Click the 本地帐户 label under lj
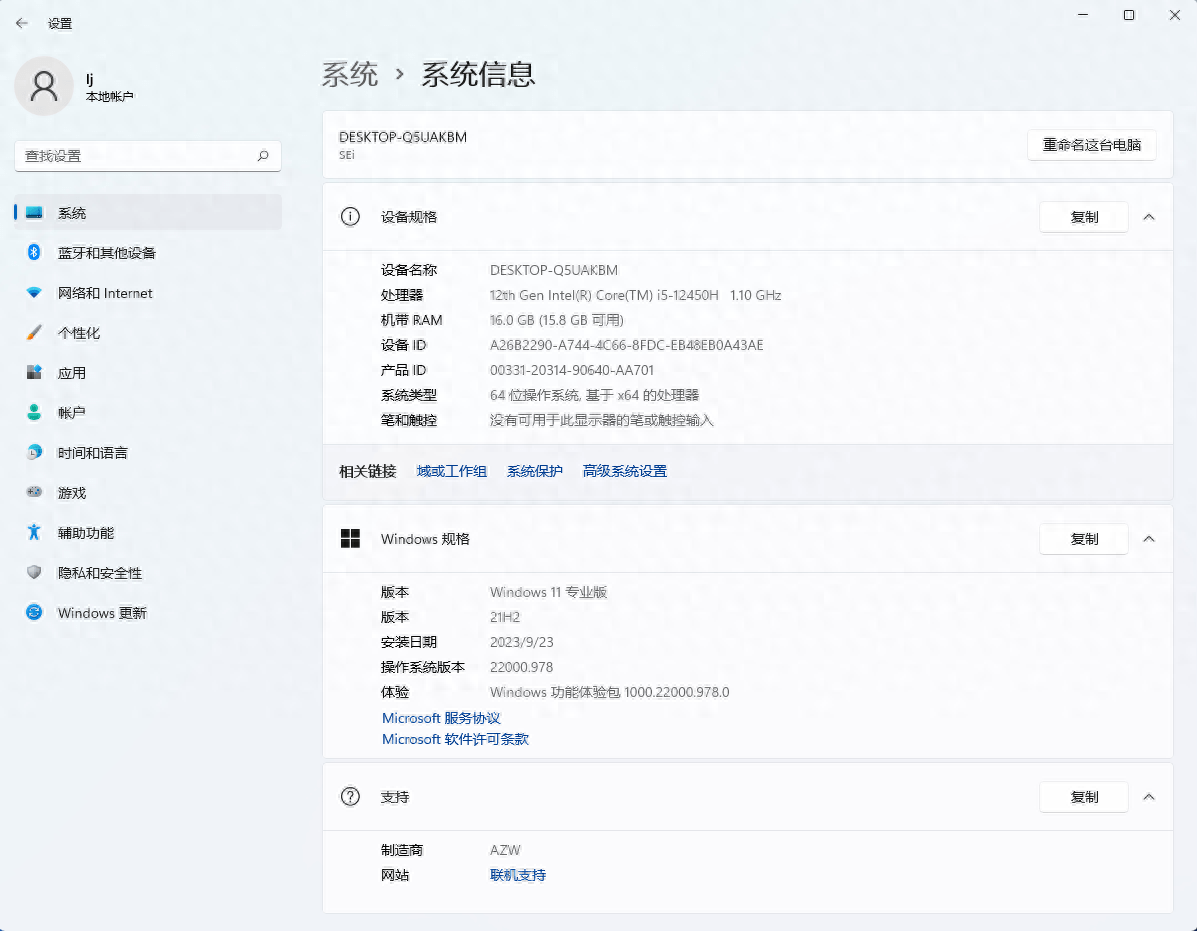Screen dimensions: 1197x931 110,97
